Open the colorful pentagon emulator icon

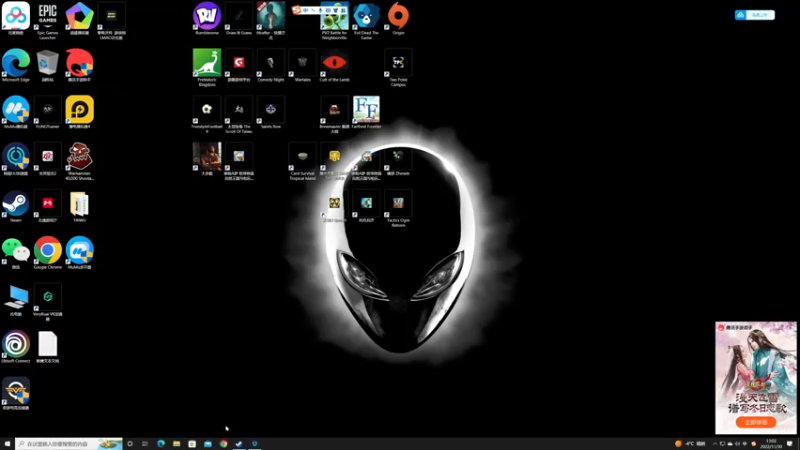point(80,19)
